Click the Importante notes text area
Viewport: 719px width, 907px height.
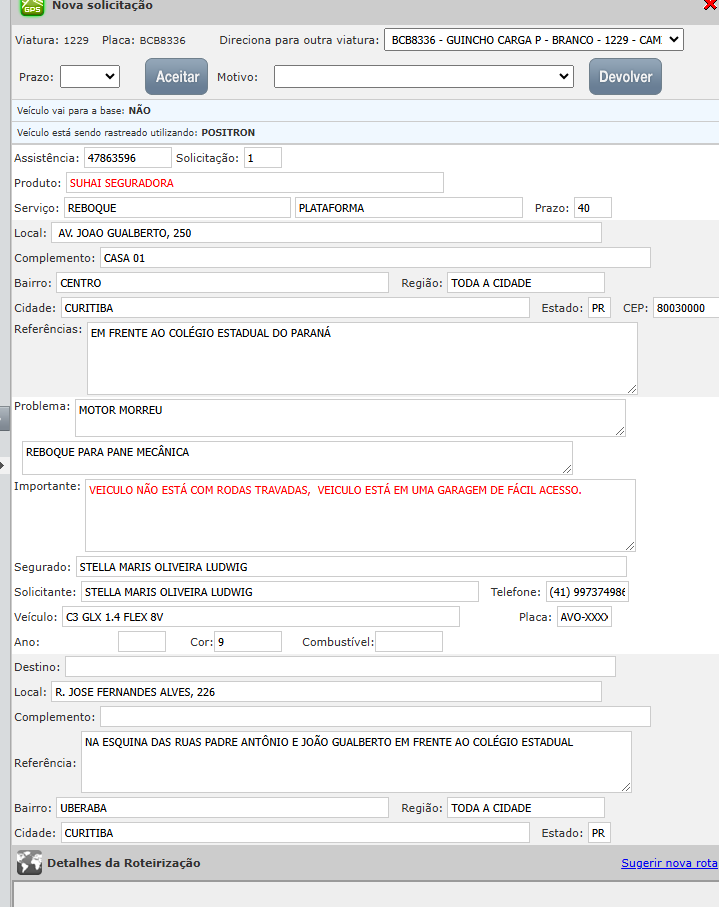point(359,515)
